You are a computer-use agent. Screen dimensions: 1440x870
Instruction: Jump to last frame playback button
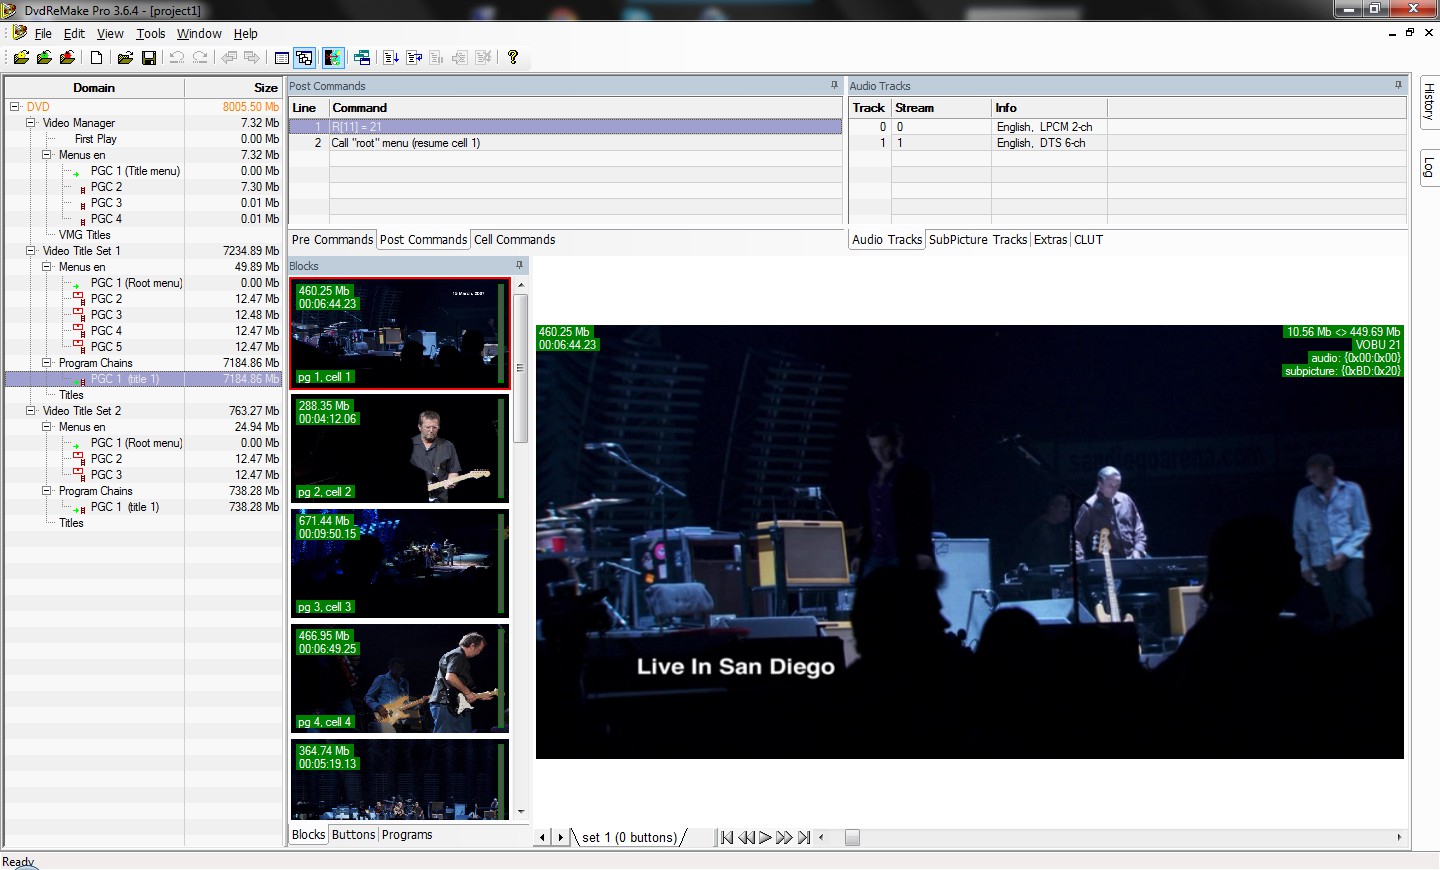point(804,838)
